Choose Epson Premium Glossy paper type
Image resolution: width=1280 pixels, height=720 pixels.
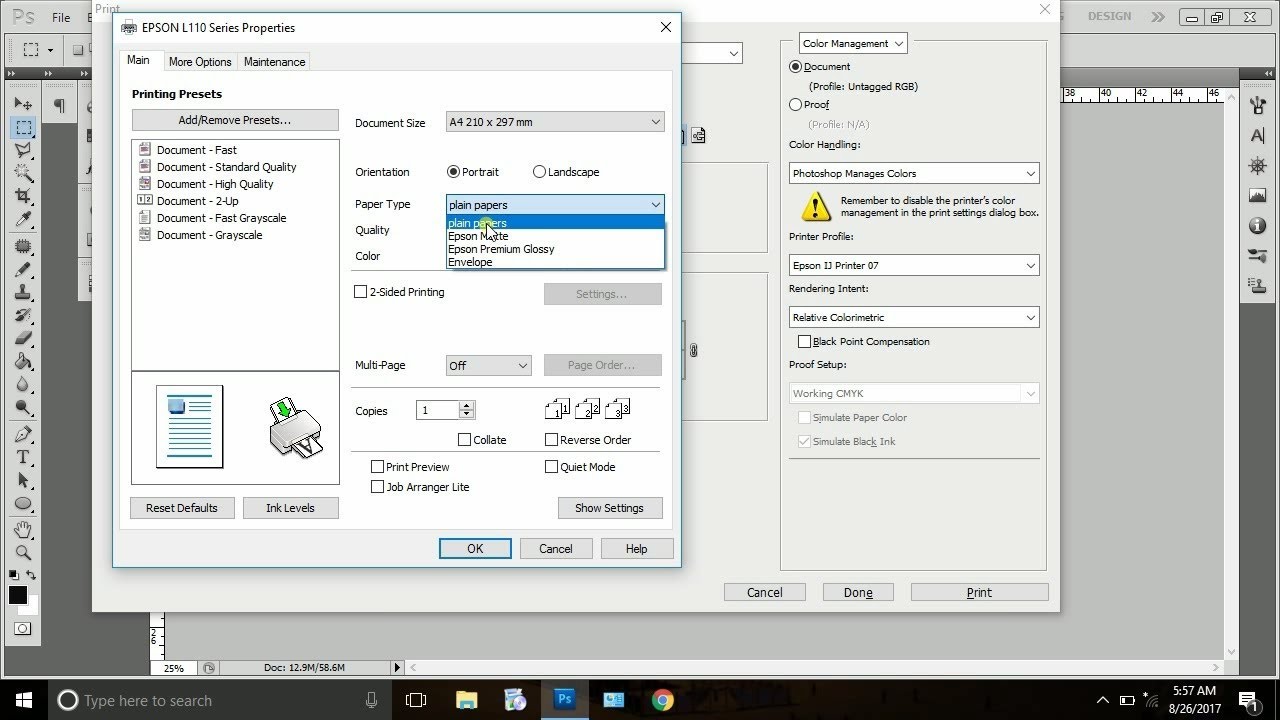(555, 249)
